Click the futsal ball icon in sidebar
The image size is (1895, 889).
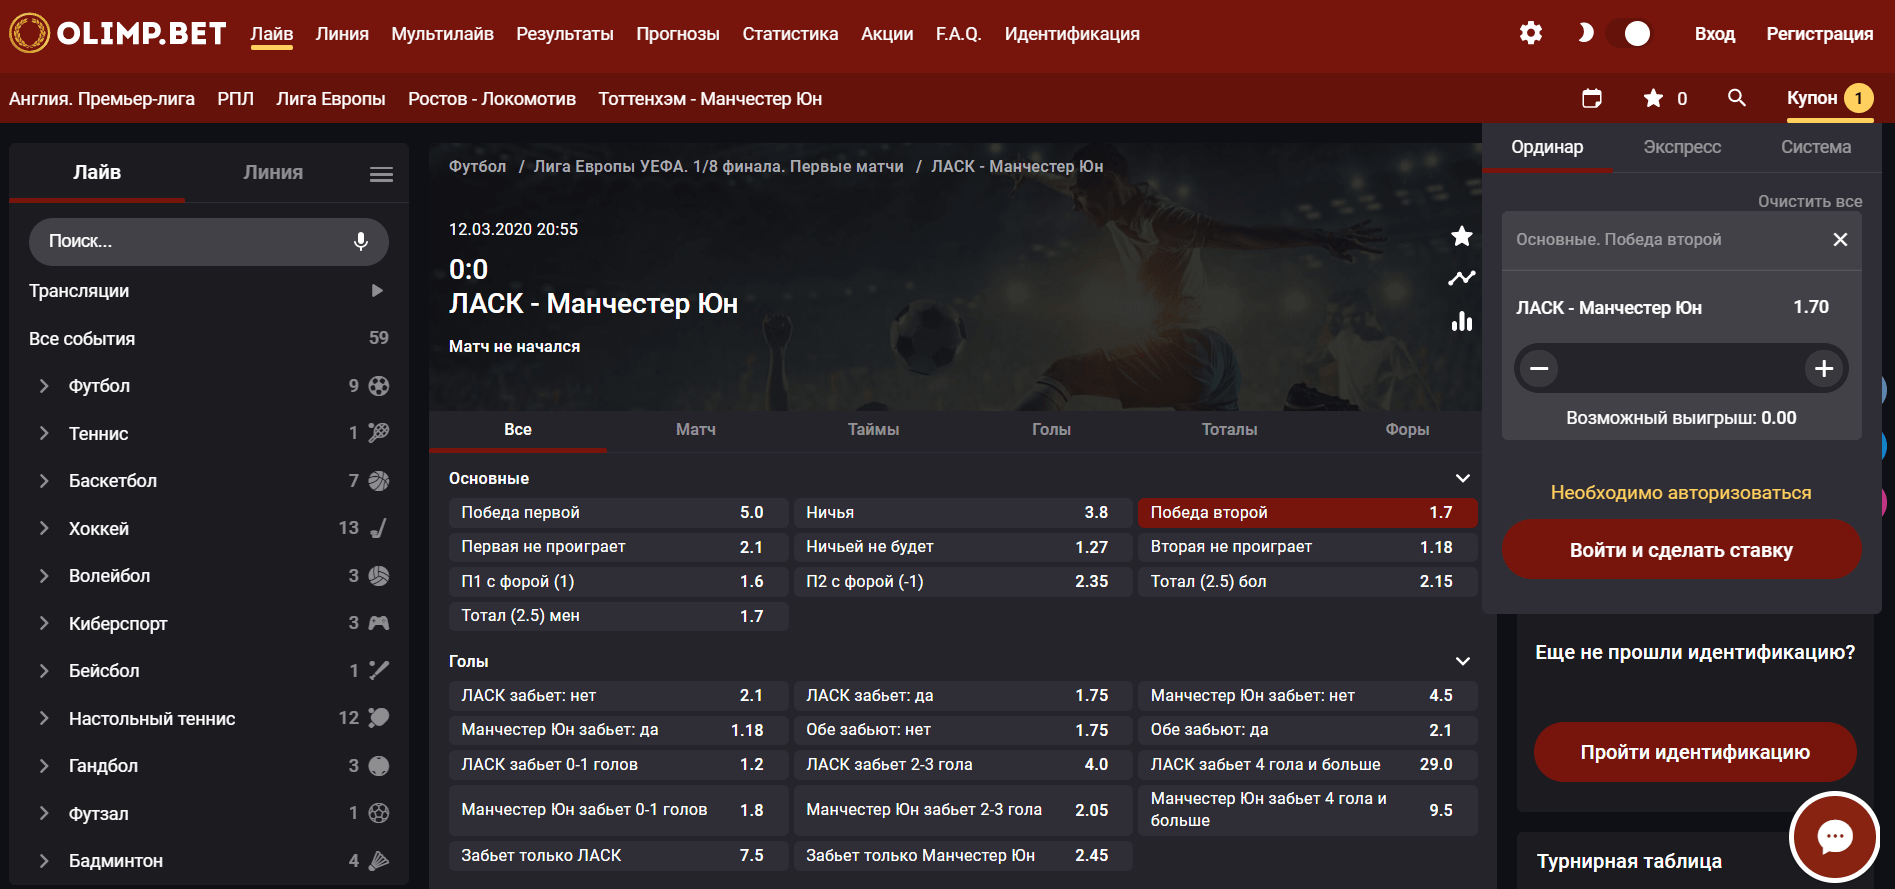(379, 813)
